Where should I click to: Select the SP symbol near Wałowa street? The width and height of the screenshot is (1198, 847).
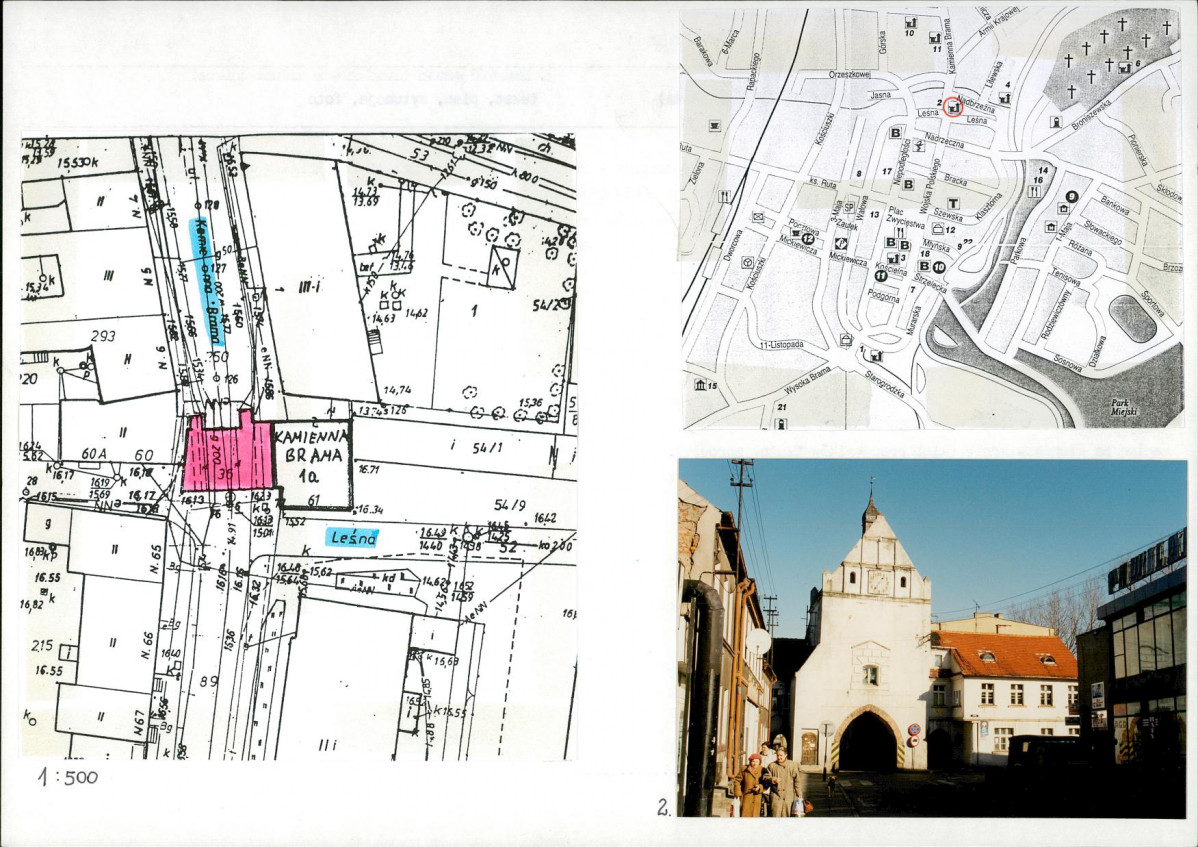tap(849, 207)
